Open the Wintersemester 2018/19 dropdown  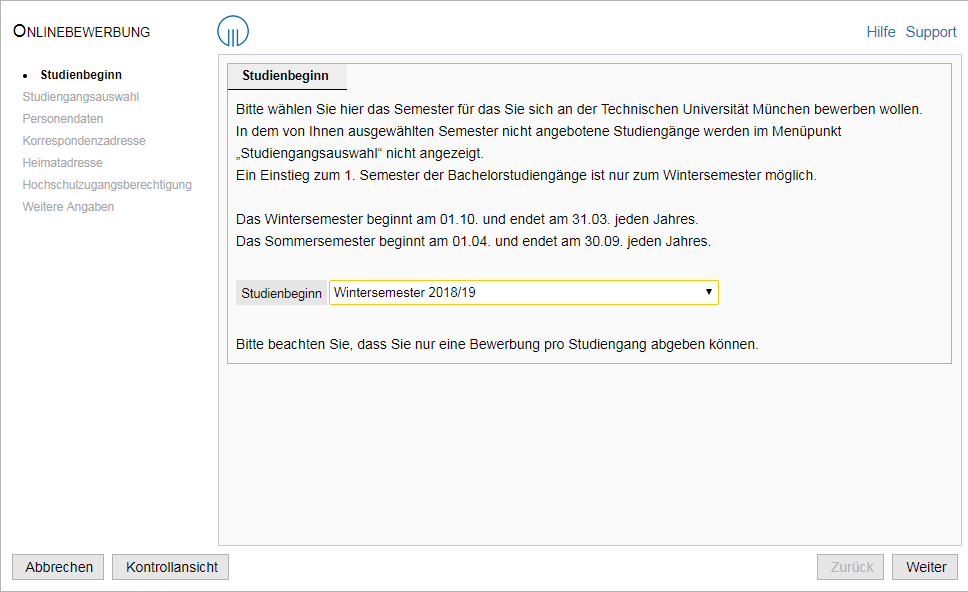coord(524,293)
